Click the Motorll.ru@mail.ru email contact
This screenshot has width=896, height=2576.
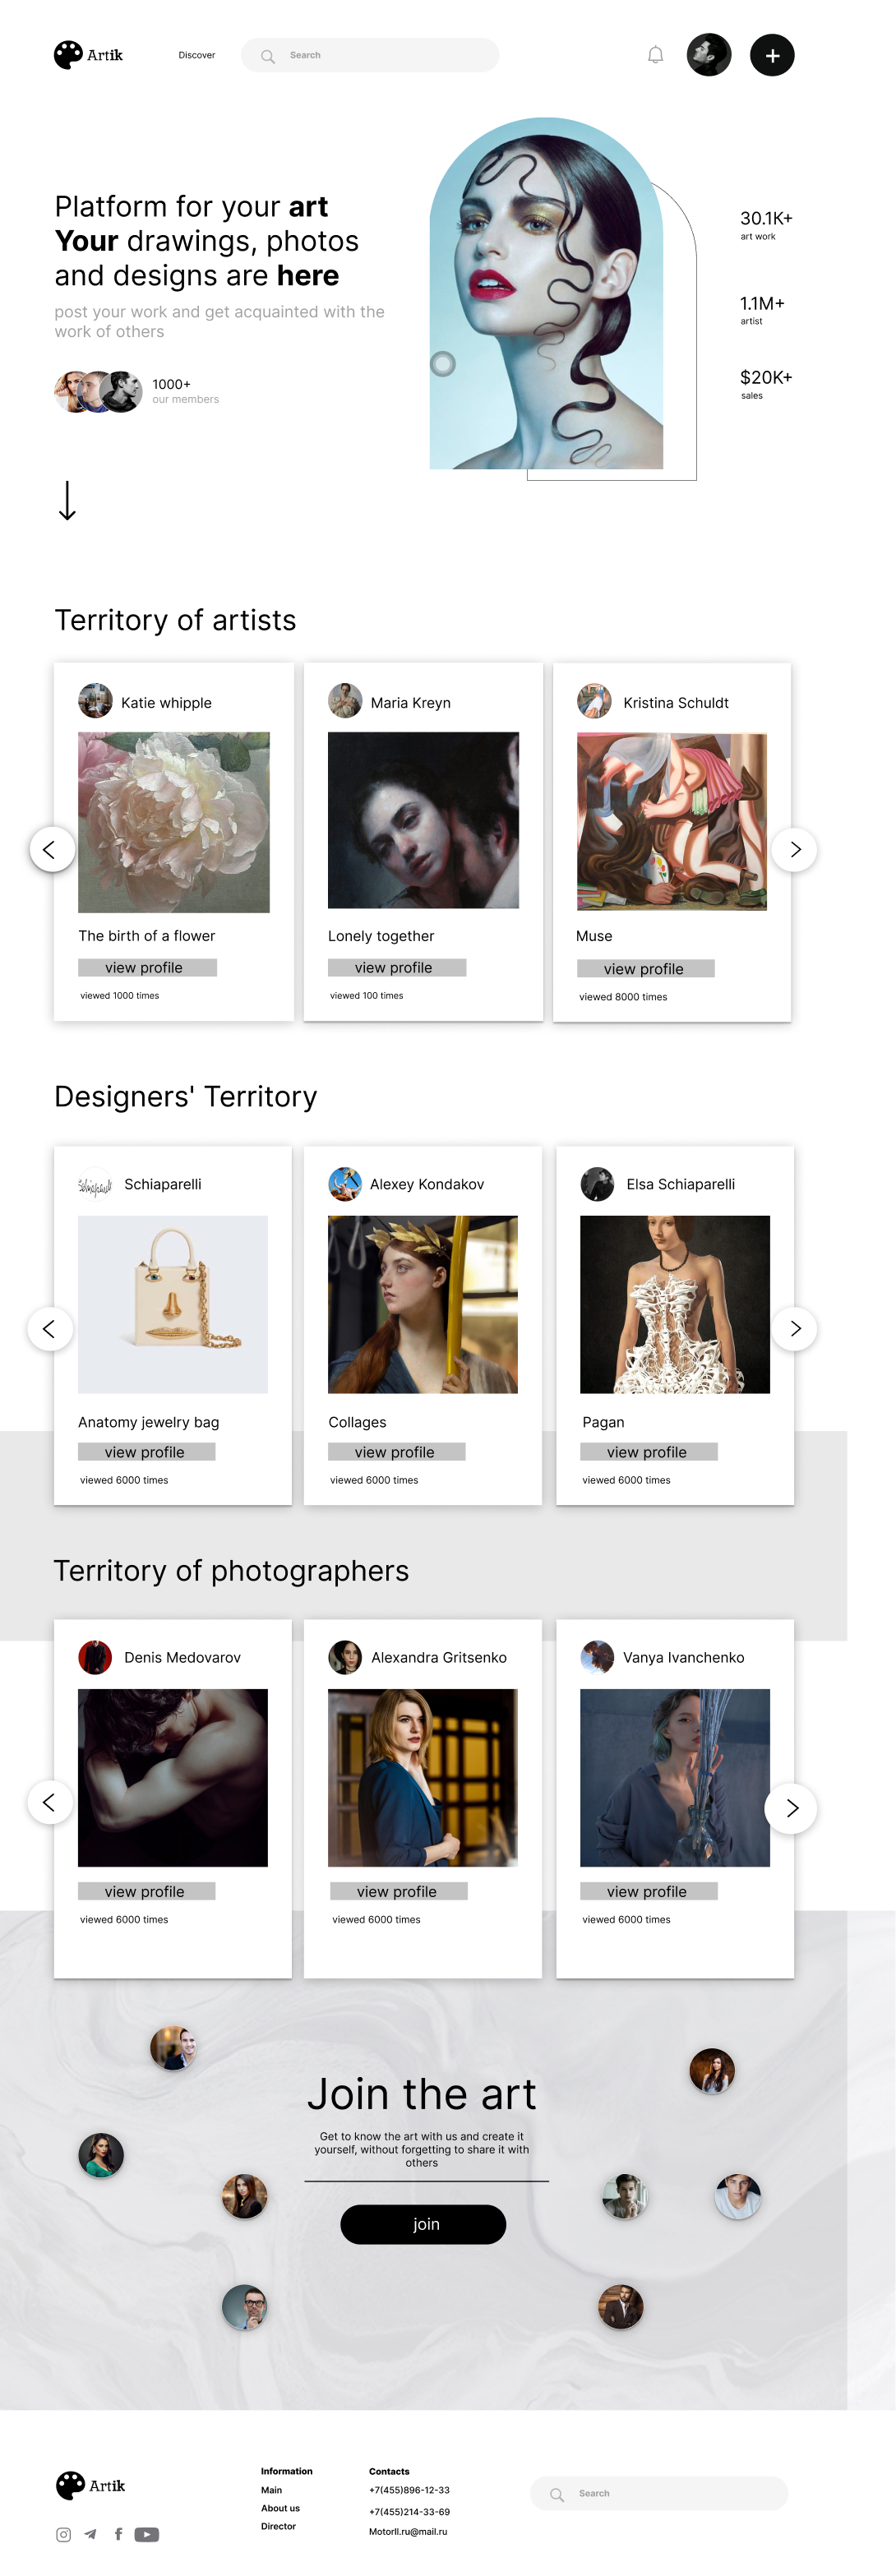coord(408,2531)
